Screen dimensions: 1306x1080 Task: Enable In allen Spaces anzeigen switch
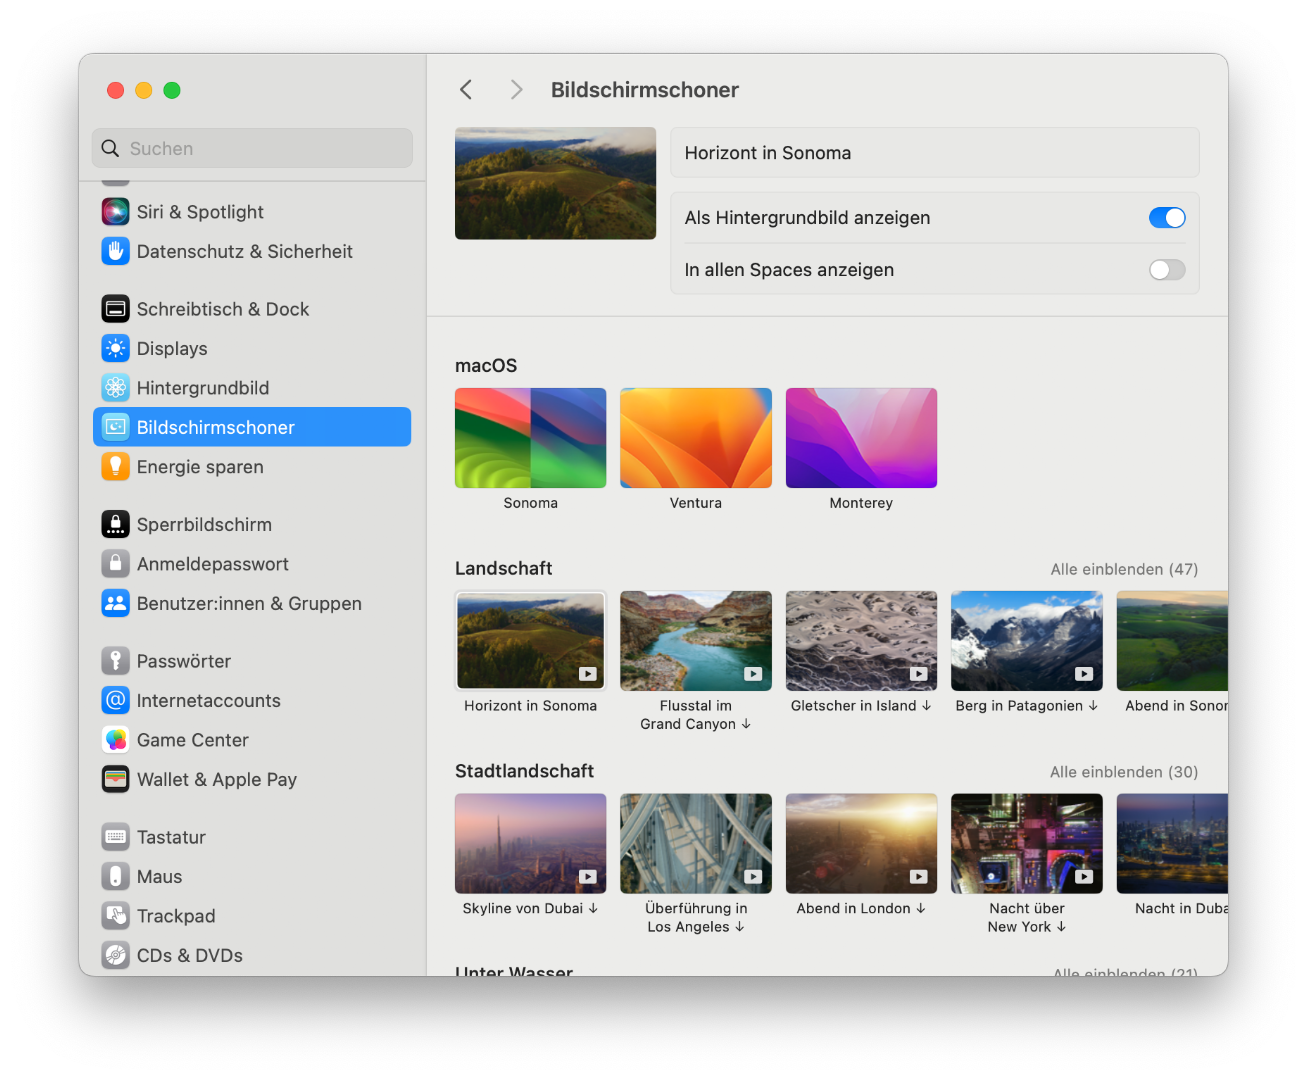(x=1166, y=270)
